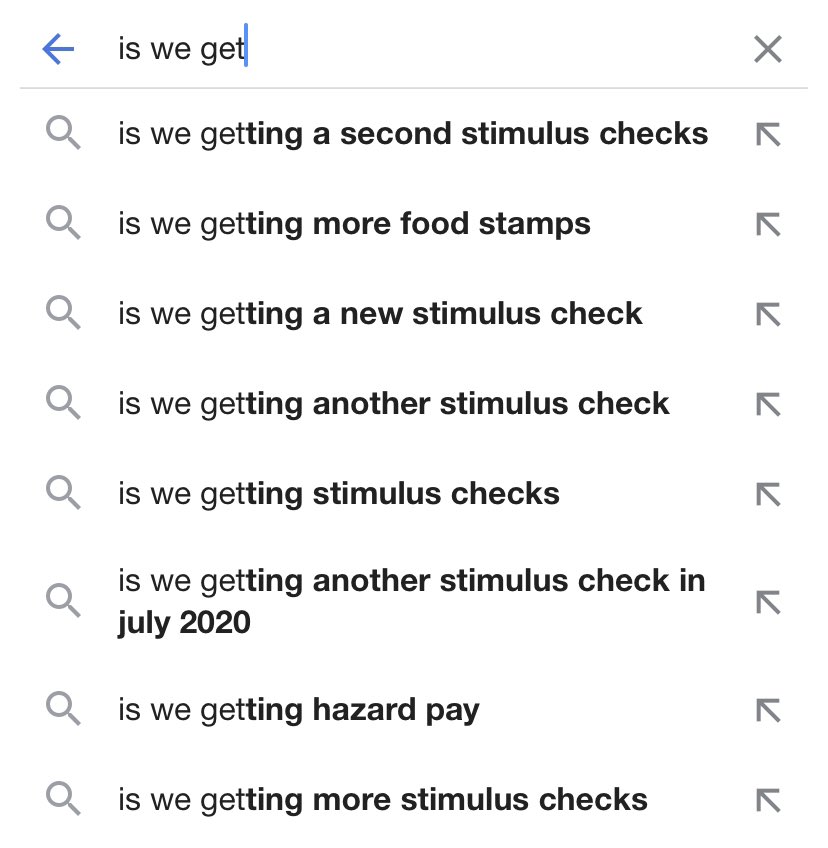
Task: Tap fill-in arrow beside 'hazard pay'
Action: pyautogui.click(x=767, y=710)
